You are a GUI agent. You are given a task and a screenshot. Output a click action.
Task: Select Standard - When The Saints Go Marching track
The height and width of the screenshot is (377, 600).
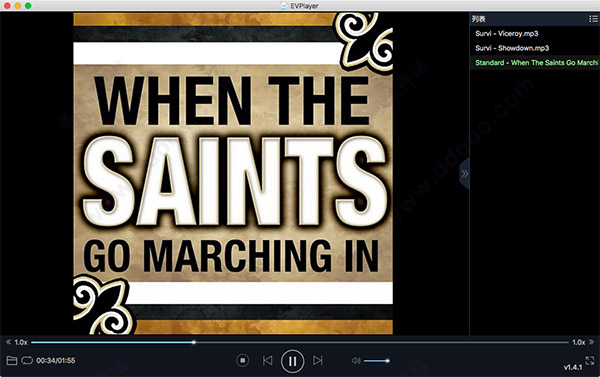535,63
